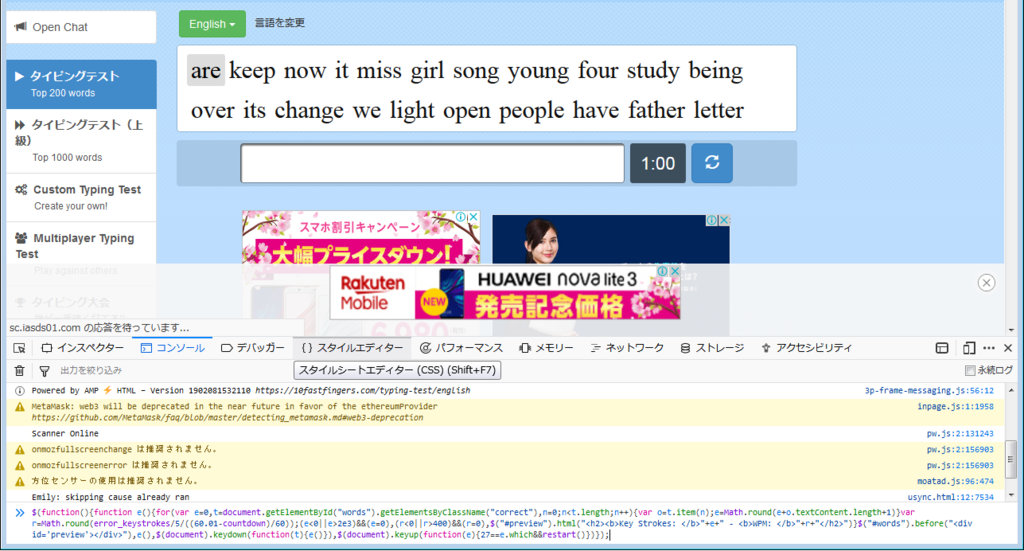Click the MetaMask web3 deprecation warning

click(x=234, y=411)
